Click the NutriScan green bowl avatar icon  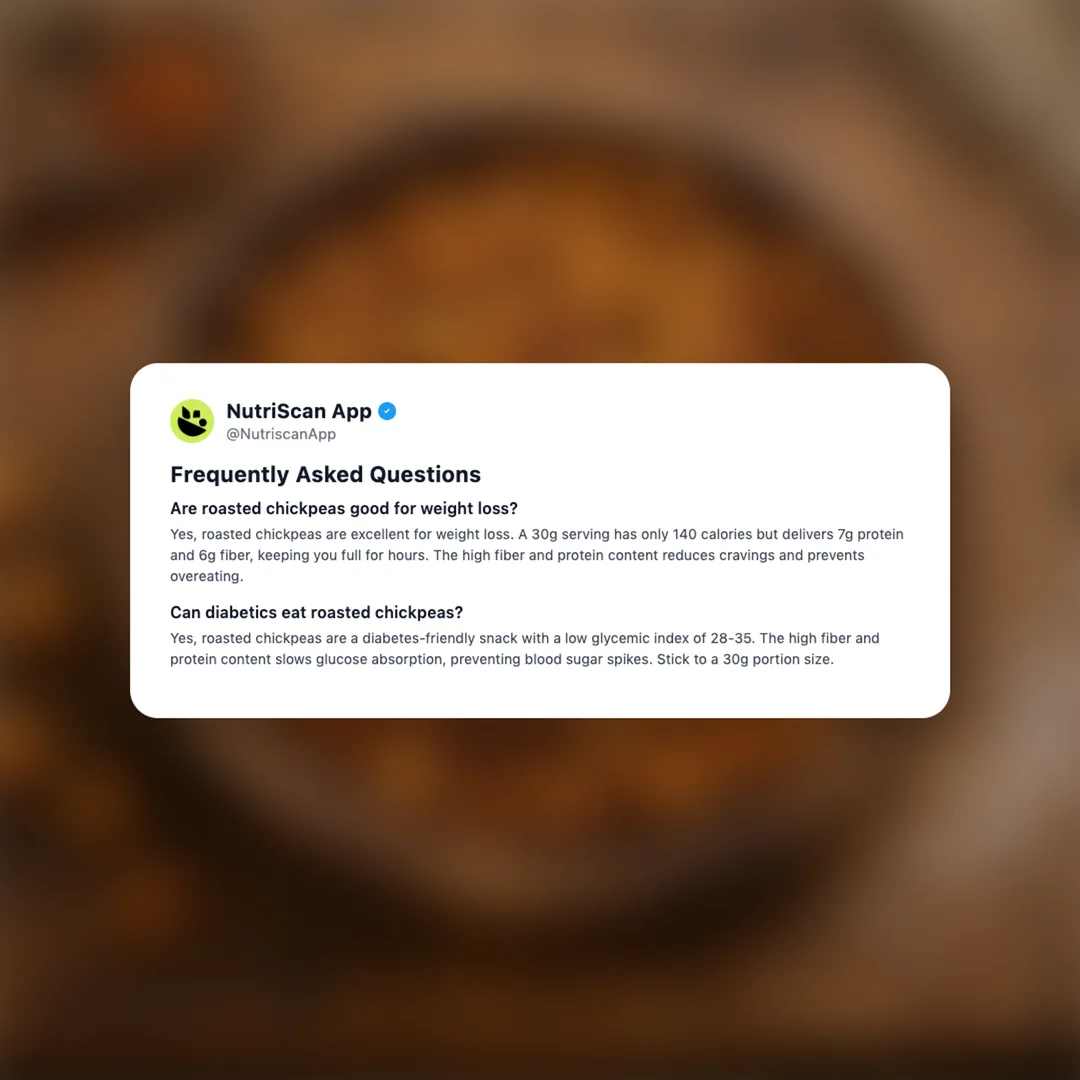(191, 420)
